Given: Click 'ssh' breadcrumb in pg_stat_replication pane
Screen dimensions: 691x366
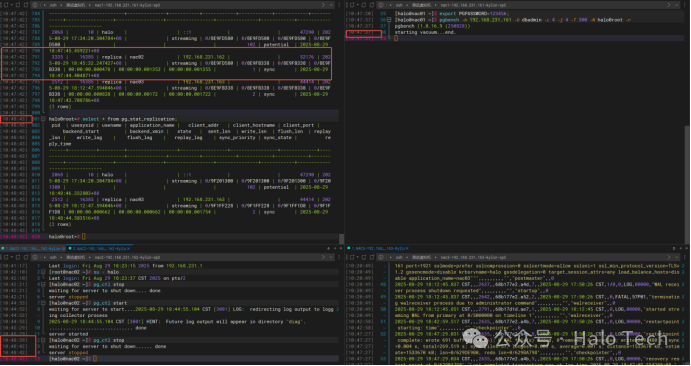Looking at the screenshot, I should (x=53, y=5).
